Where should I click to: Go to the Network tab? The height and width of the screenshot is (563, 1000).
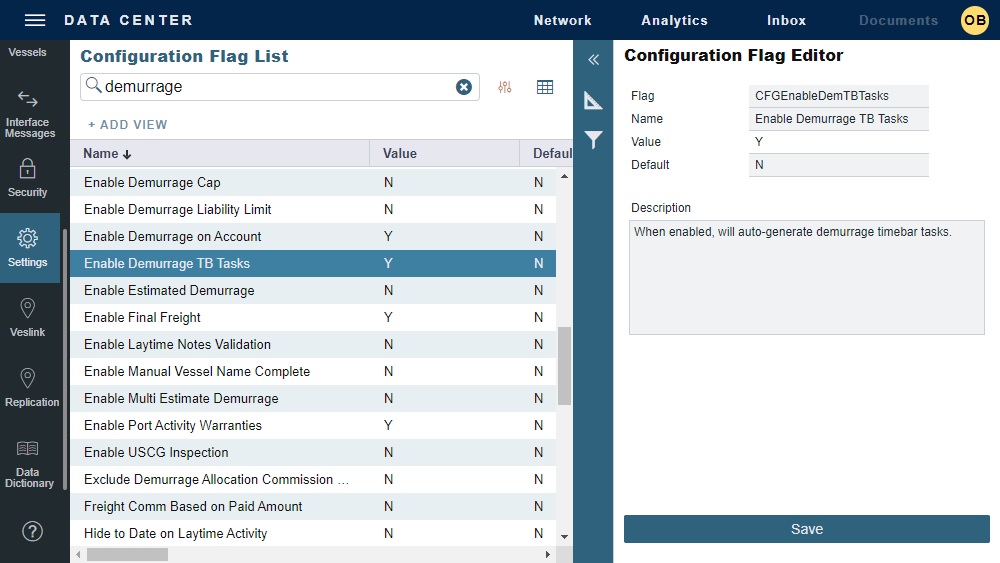[562, 20]
